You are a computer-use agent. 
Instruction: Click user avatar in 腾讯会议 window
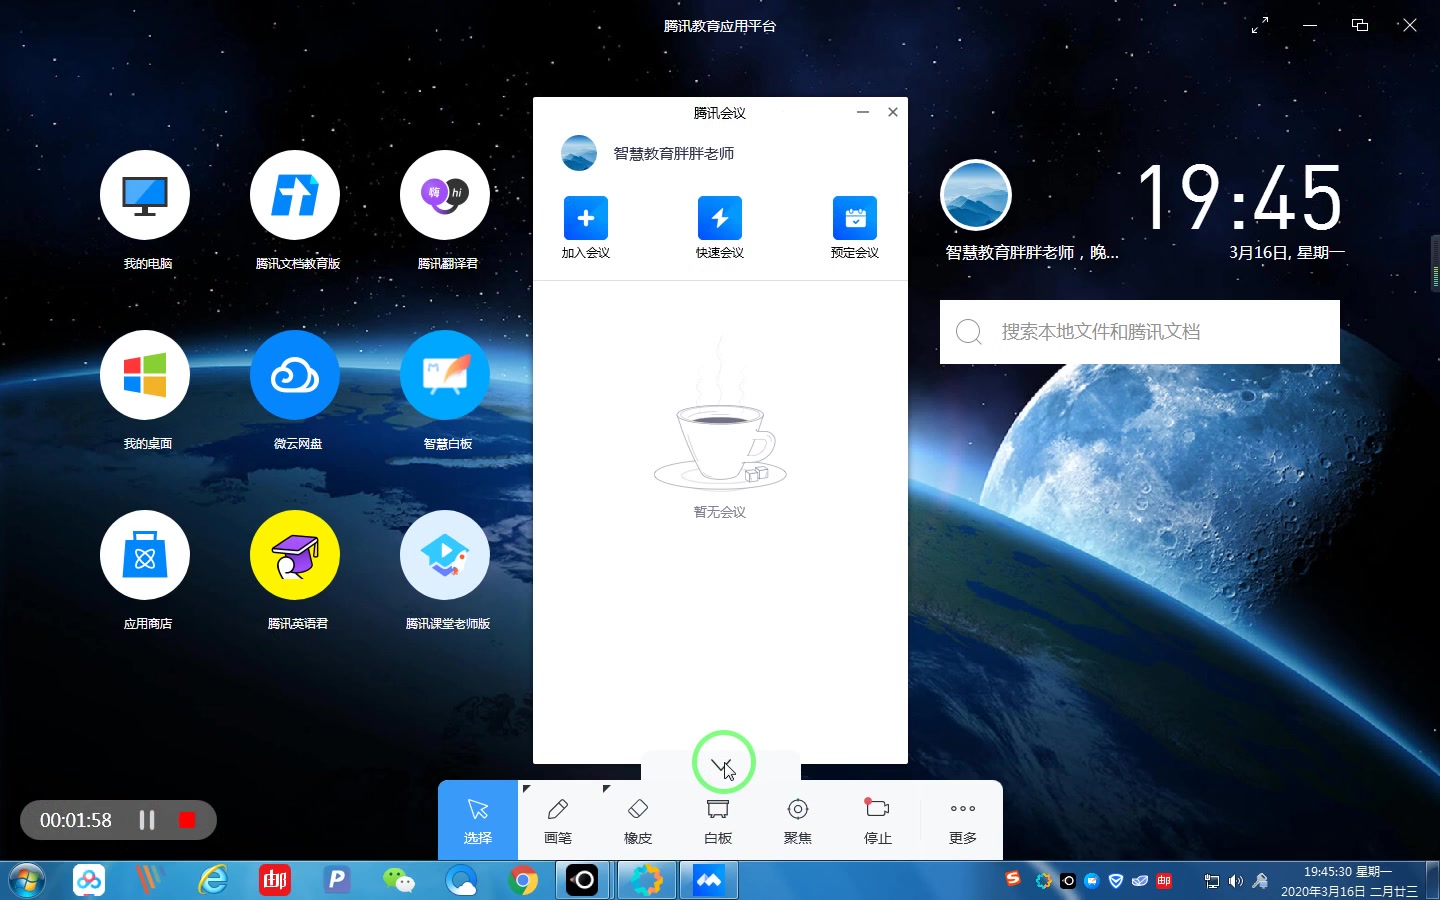(579, 153)
